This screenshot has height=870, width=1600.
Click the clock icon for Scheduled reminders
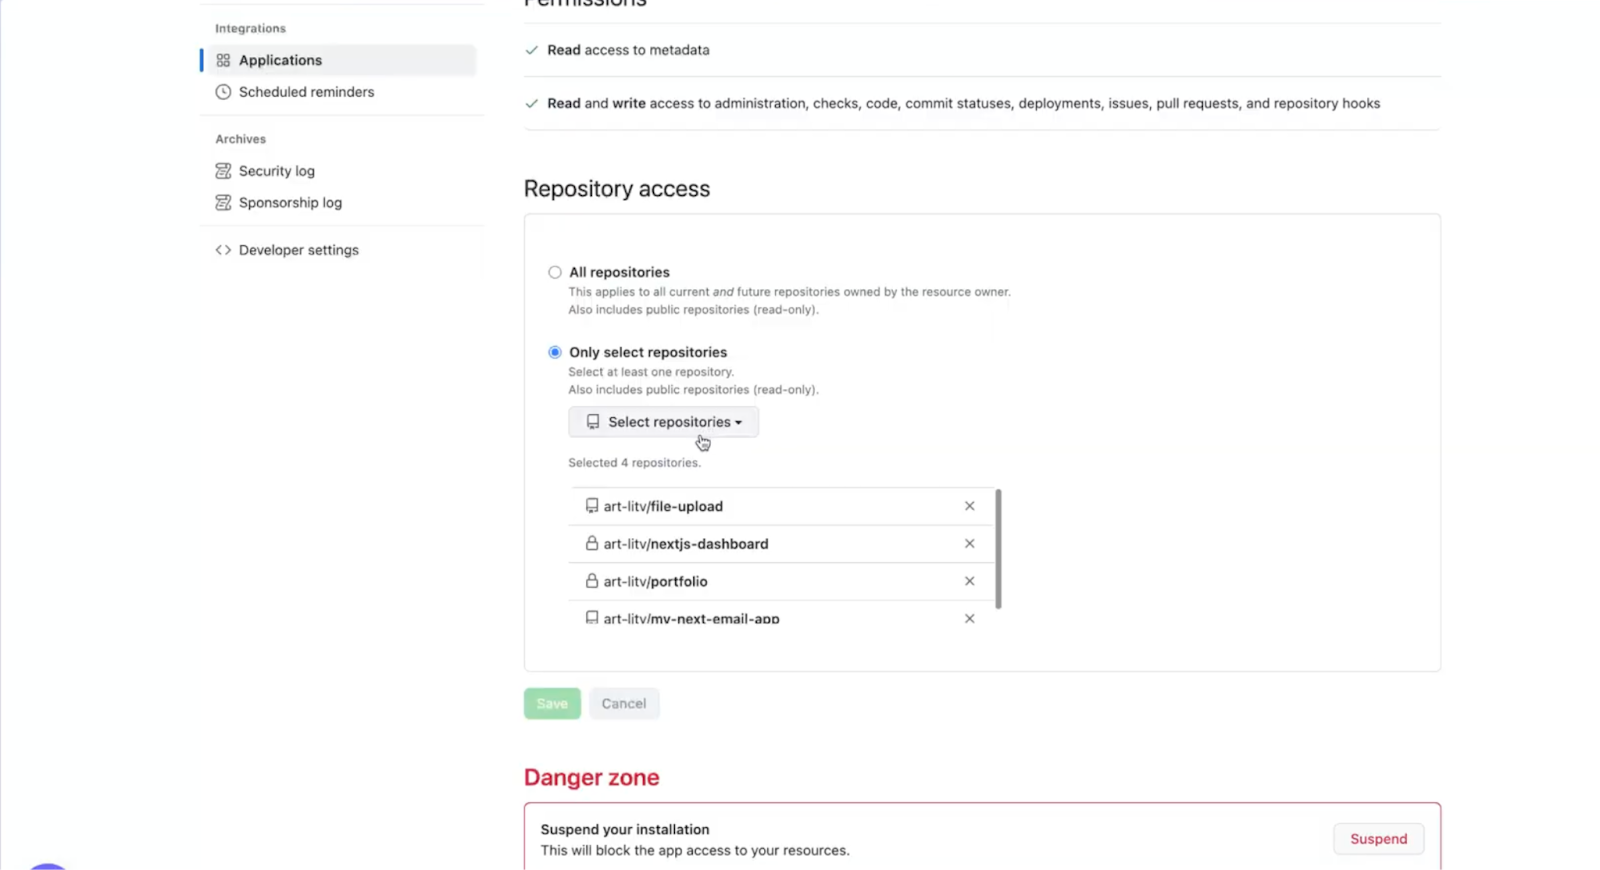point(223,92)
